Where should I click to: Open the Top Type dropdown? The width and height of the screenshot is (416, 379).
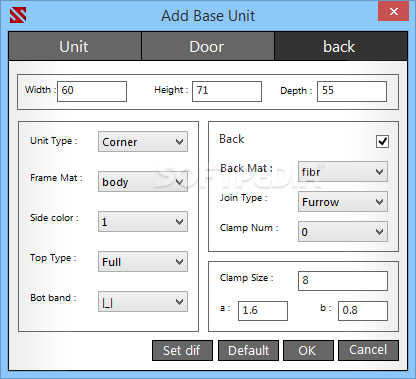click(x=143, y=262)
